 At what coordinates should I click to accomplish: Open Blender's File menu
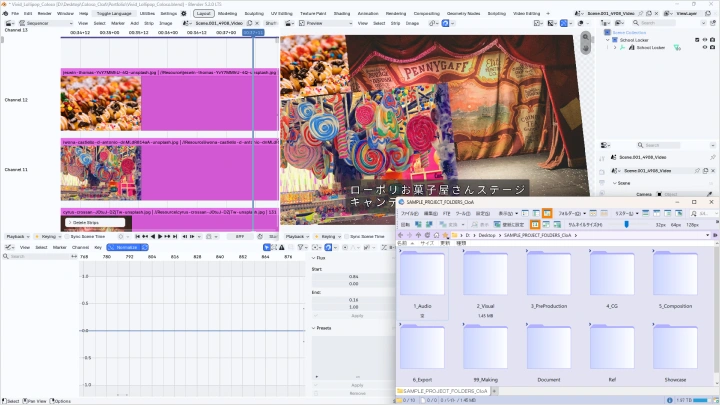click(15, 13)
